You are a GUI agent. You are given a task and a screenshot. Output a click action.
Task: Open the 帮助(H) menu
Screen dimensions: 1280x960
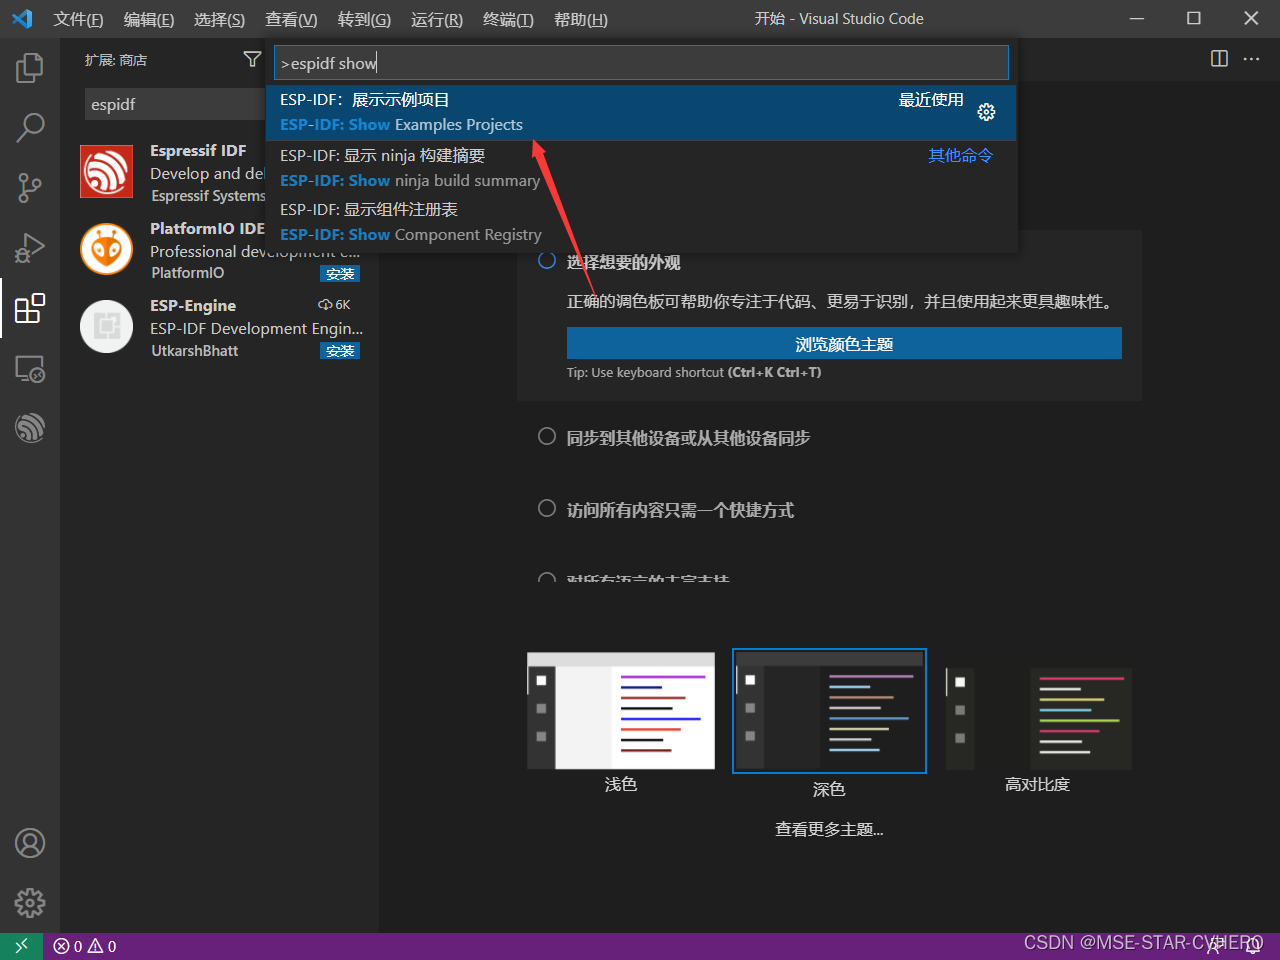click(x=581, y=19)
